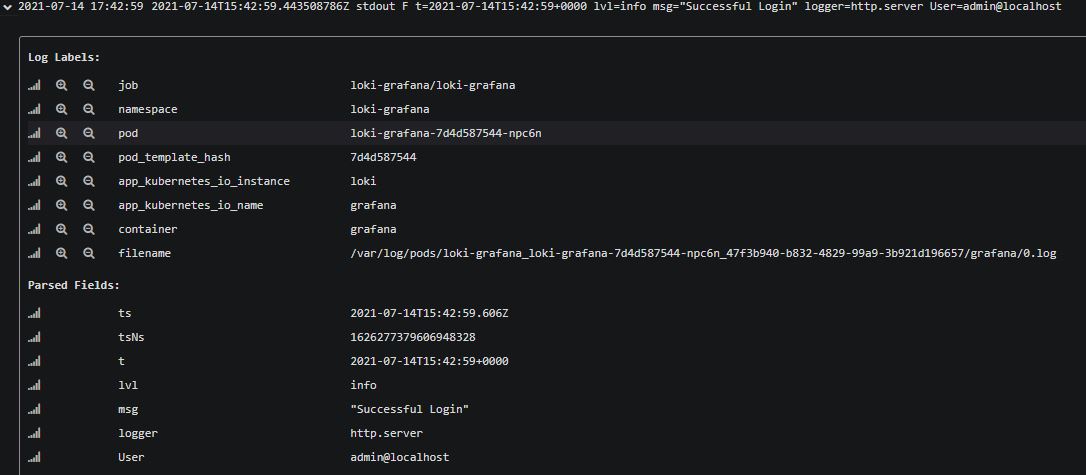Filter out pod_template_hash label value

88,158
